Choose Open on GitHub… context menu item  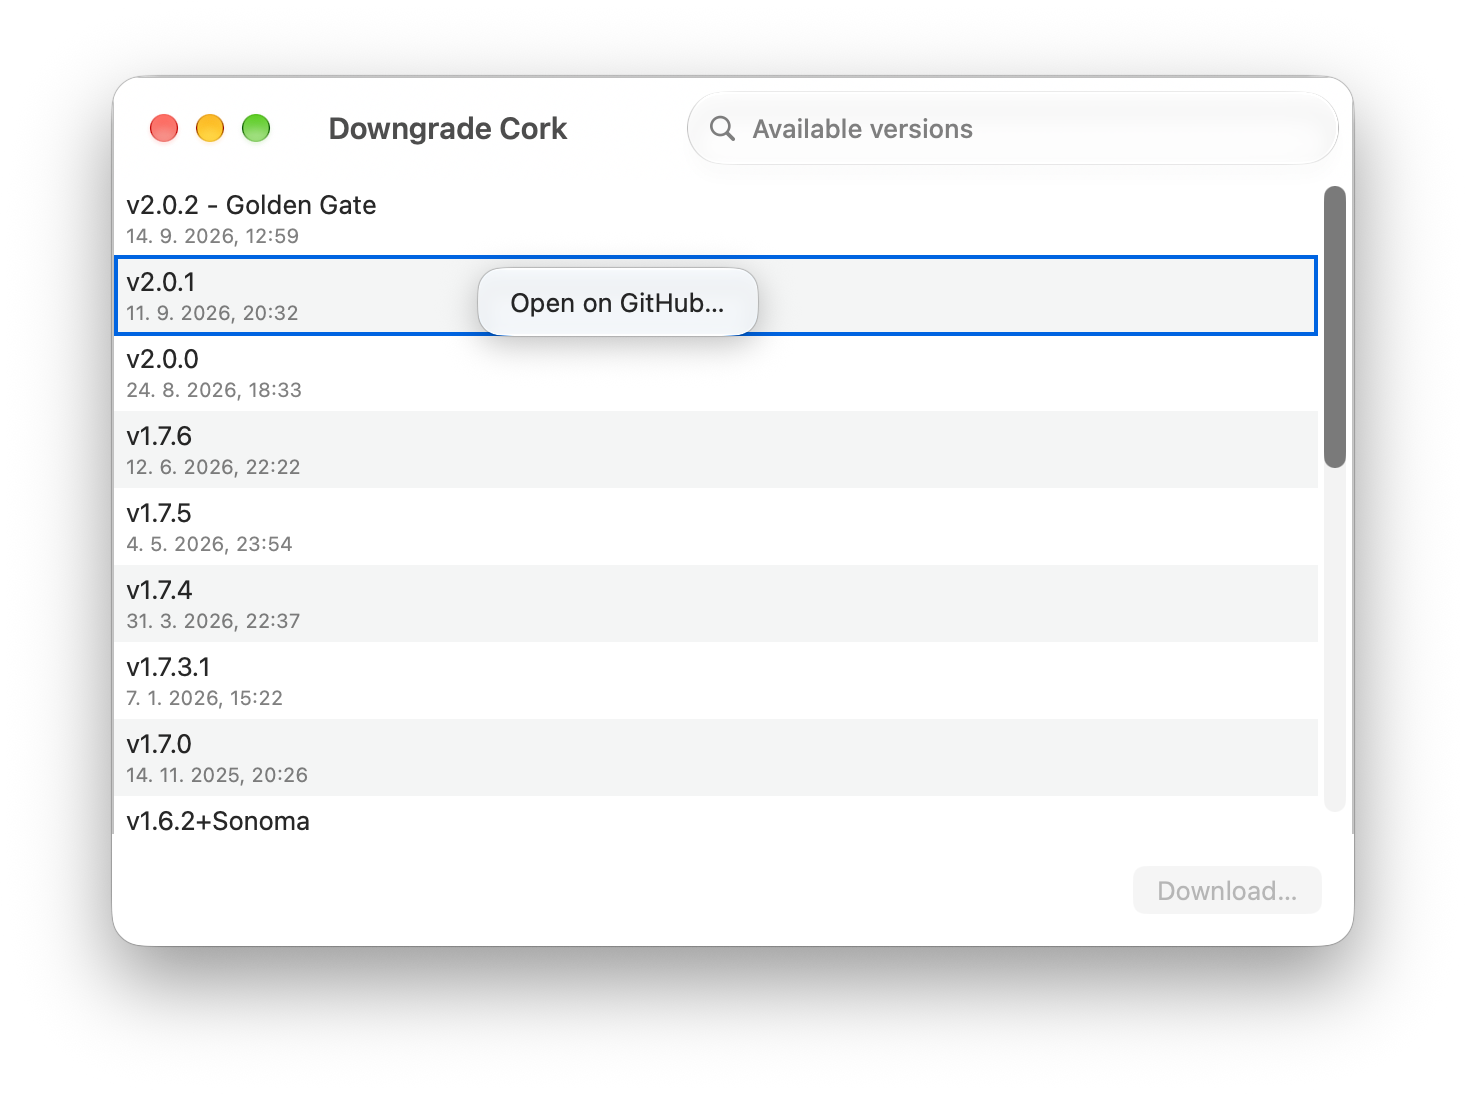coord(617,302)
